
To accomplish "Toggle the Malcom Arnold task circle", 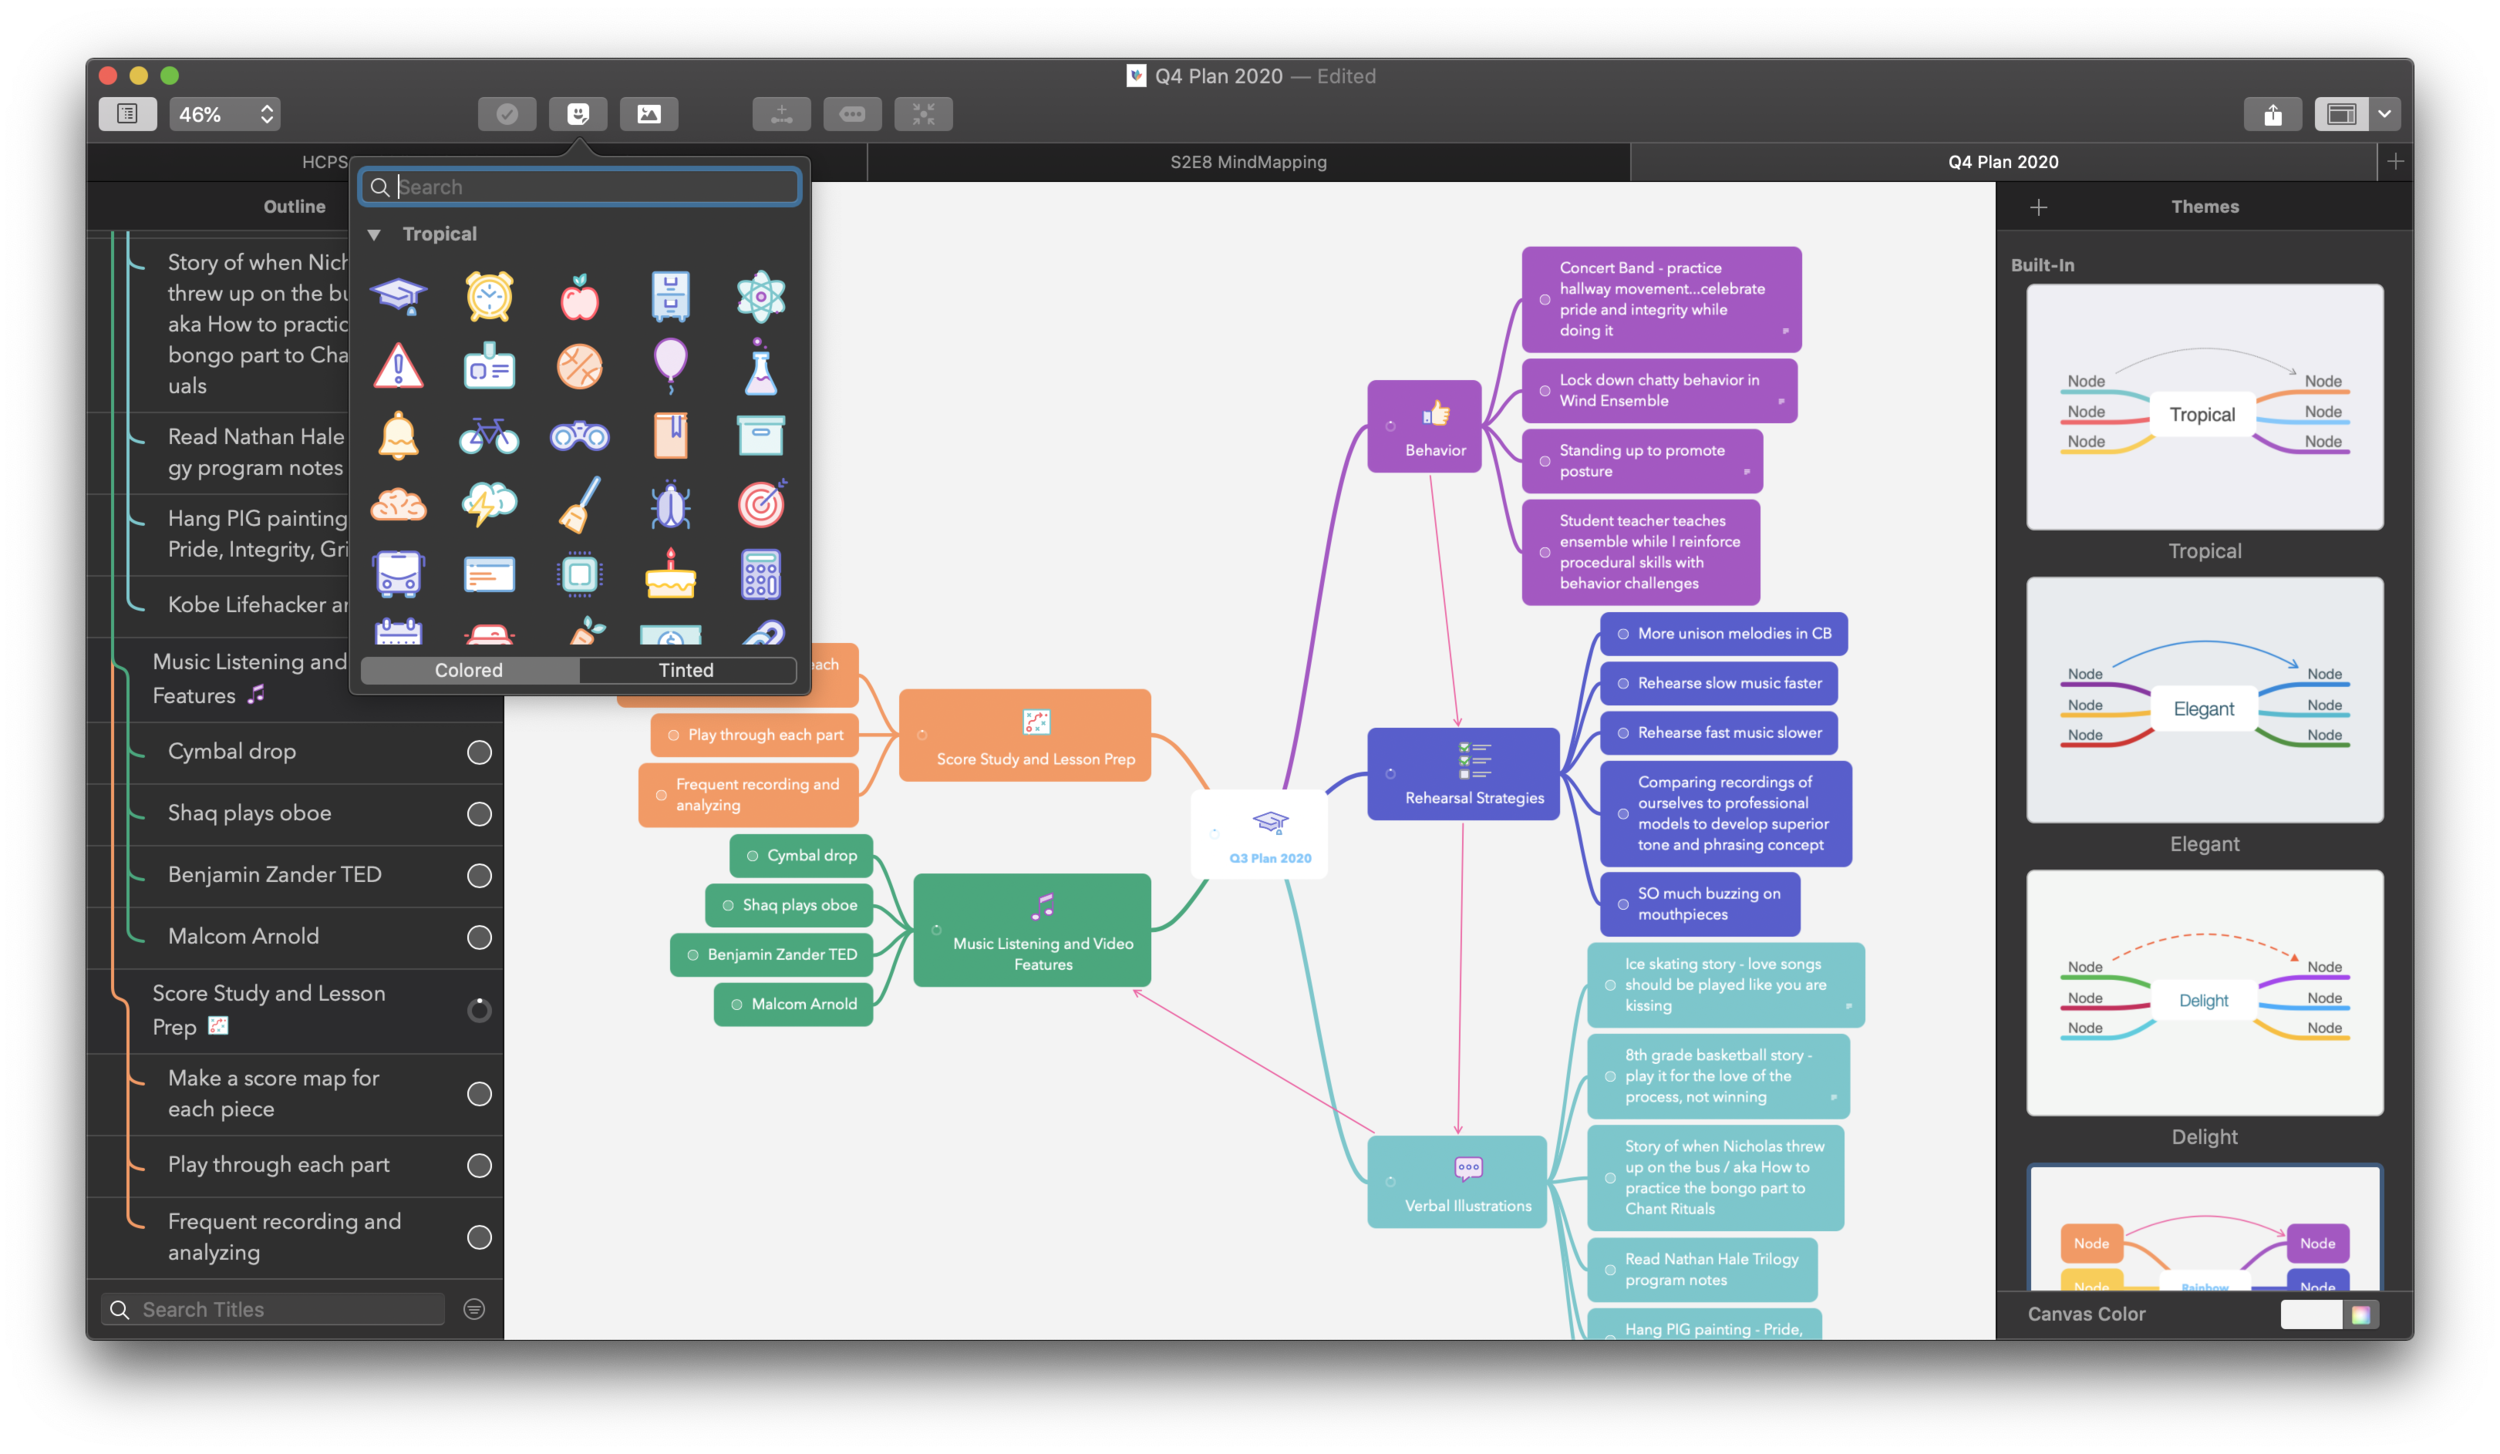I will (x=479, y=937).
